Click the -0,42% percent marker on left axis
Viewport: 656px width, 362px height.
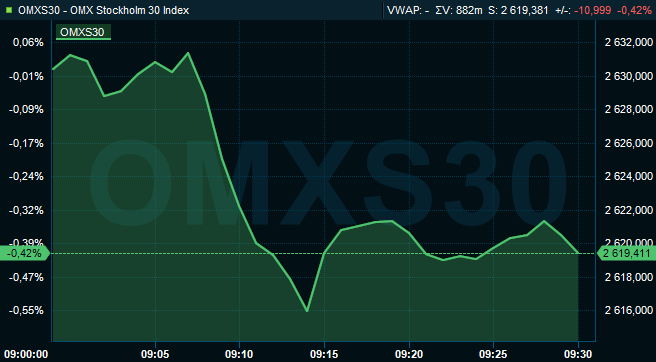[25, 254]
